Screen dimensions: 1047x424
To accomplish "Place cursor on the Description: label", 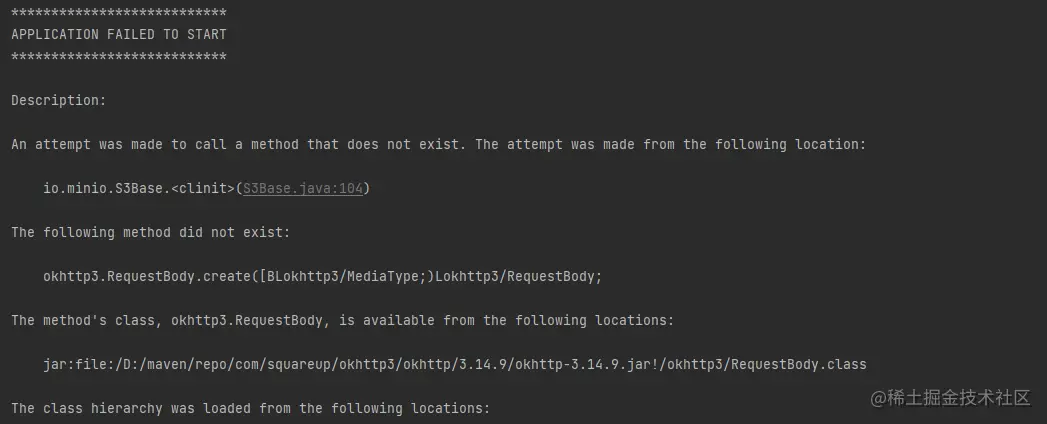I will (x=58, y=101).
